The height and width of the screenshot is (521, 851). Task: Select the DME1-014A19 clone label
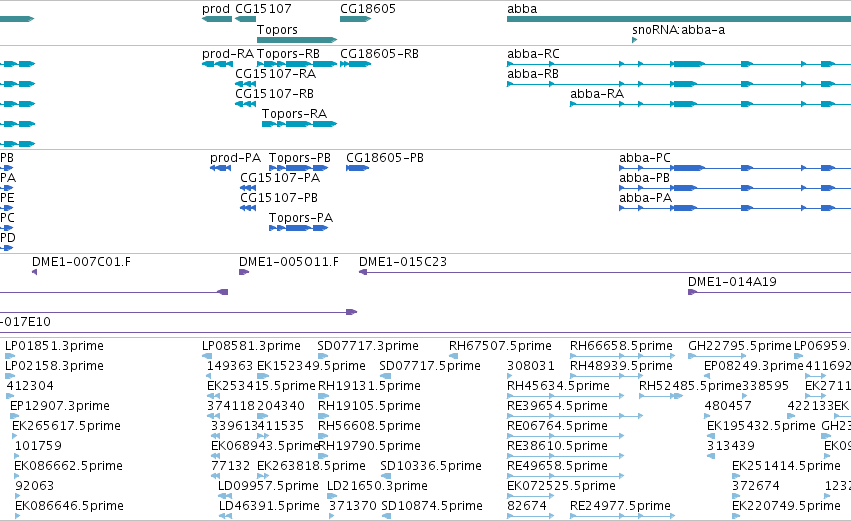pyautogui.click(x=732, y=282)
